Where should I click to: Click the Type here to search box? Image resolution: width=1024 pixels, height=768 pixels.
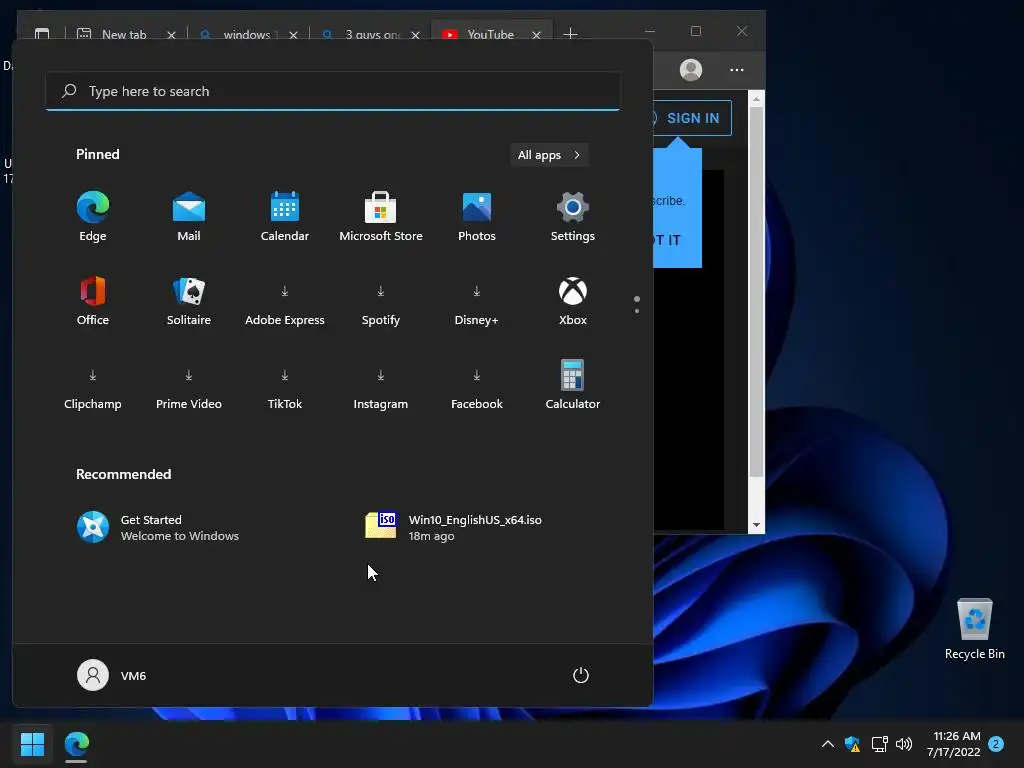[x=333, y=91]
